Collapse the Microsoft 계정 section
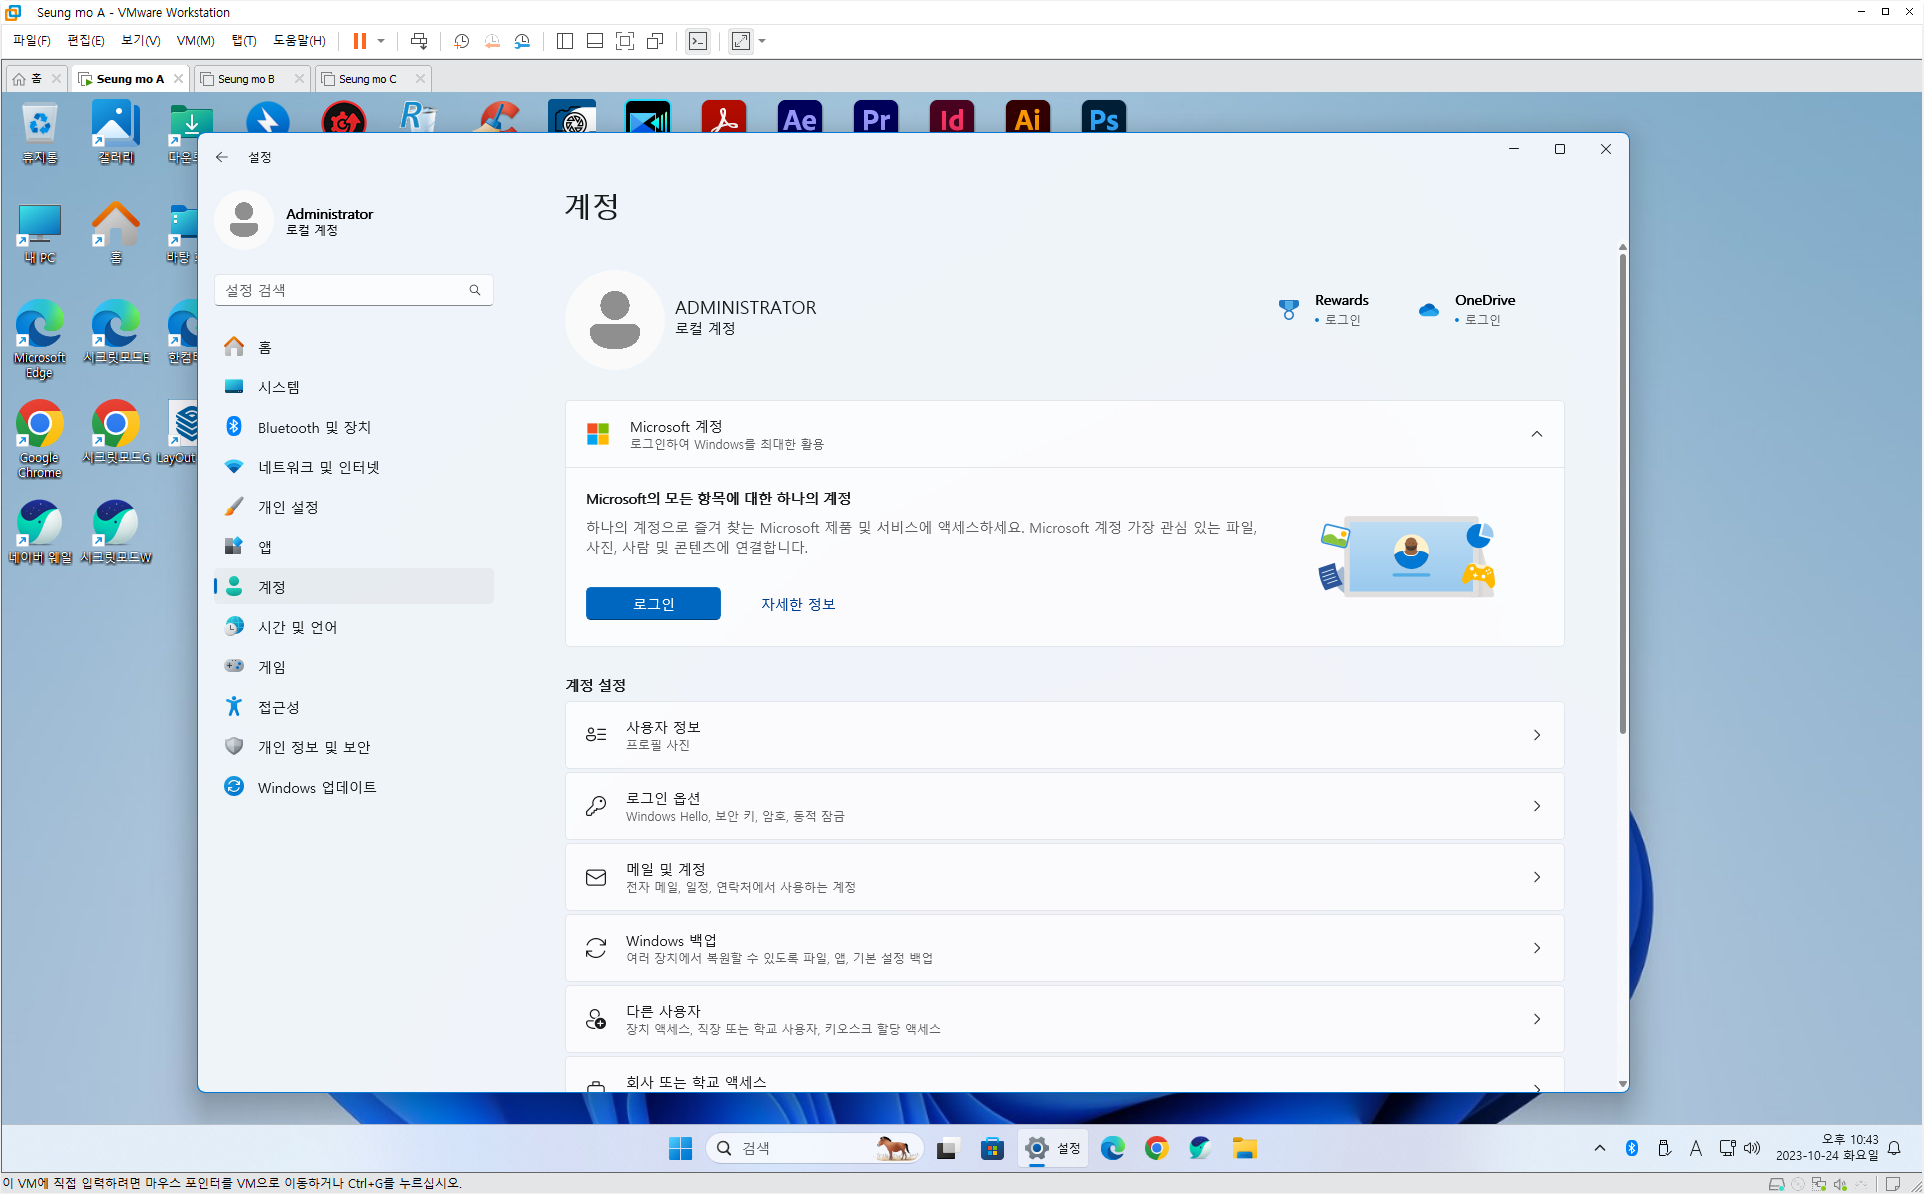 click(x=1536, y=434)
